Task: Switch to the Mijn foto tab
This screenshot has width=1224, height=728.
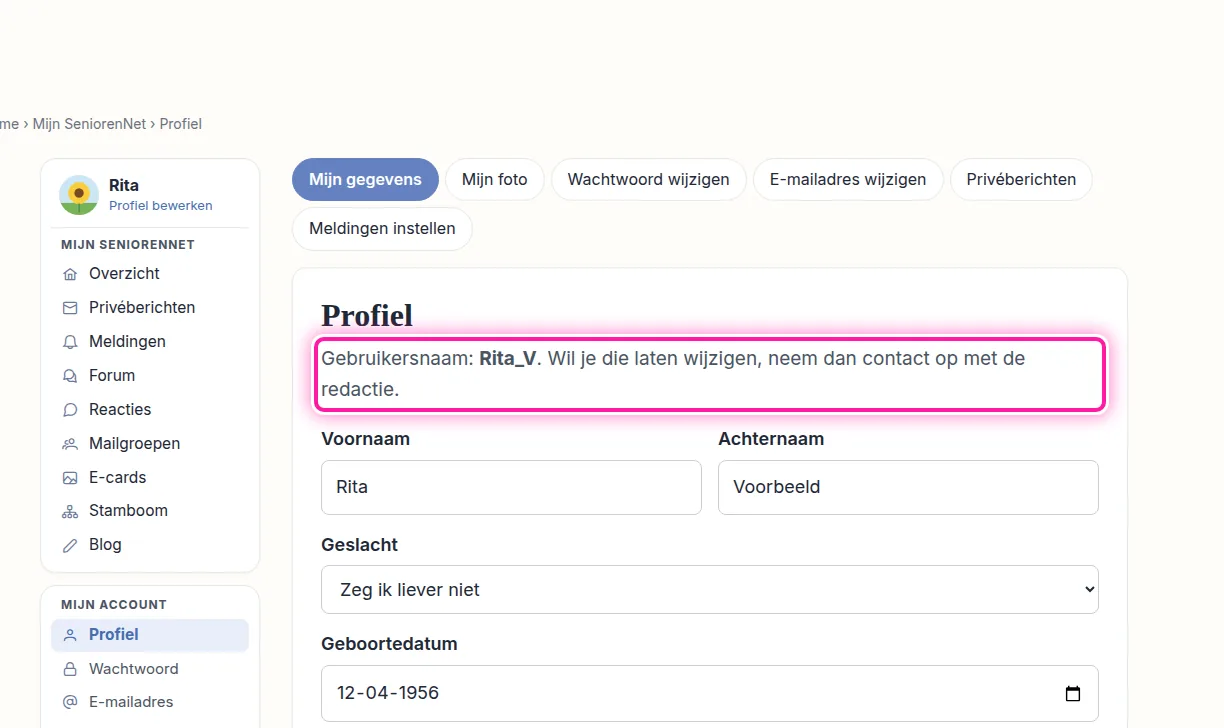Action: click(494, 180)
